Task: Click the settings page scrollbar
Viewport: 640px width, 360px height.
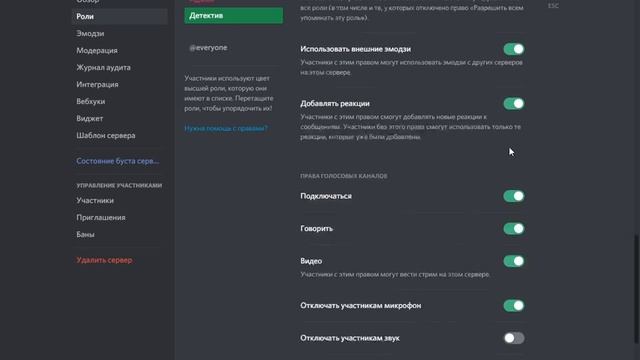Action: (637, 289)
